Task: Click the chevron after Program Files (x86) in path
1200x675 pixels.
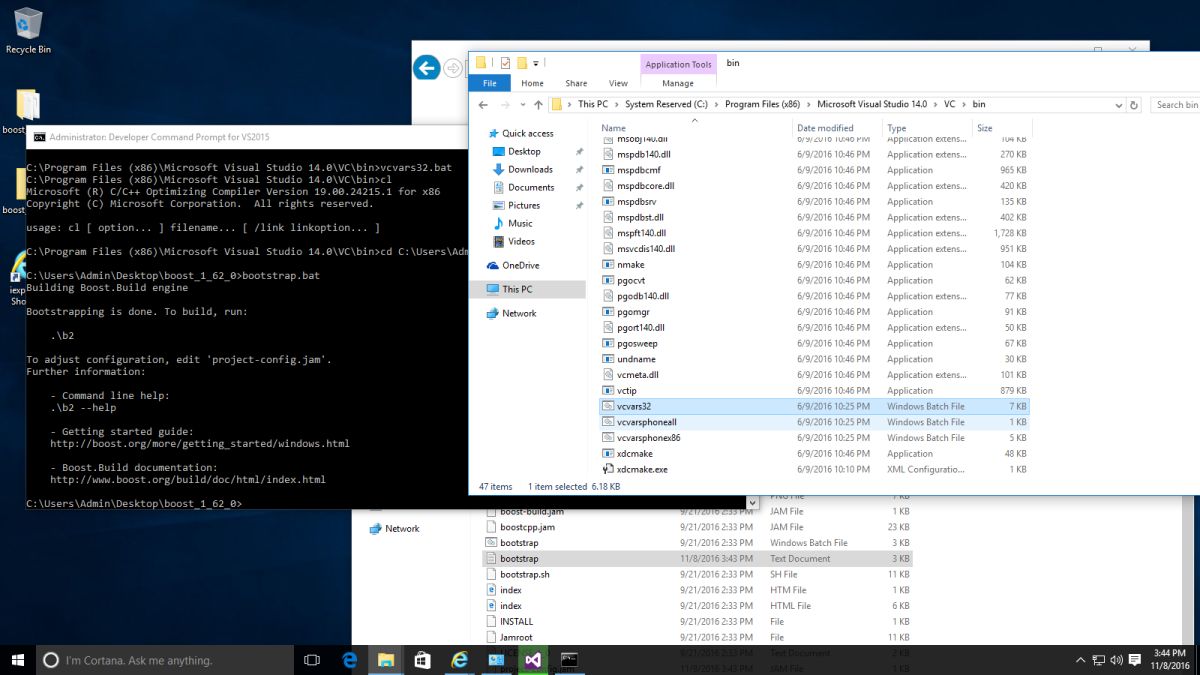Action: pyautogui.click(x=808, y=104)
